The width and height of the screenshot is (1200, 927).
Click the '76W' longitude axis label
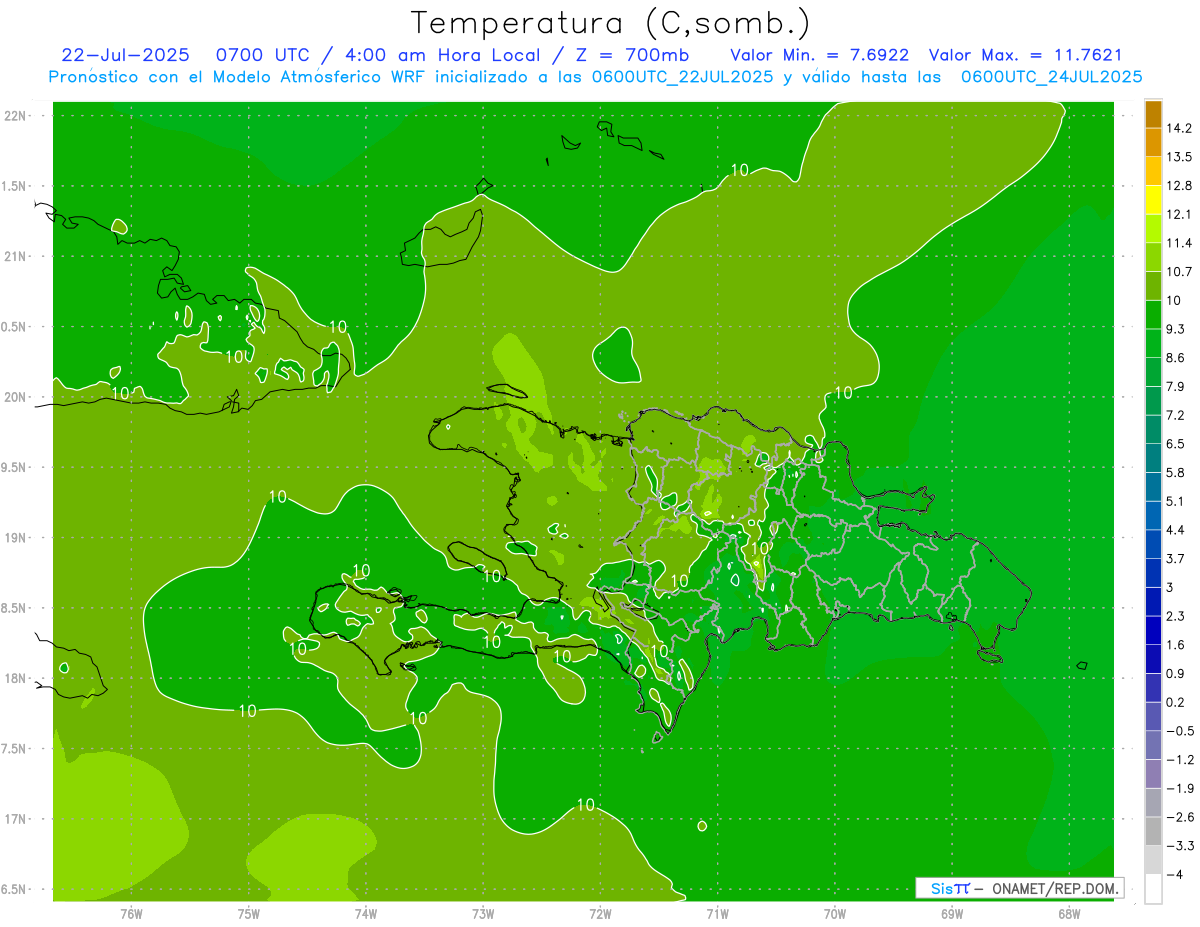coord(131,914)
